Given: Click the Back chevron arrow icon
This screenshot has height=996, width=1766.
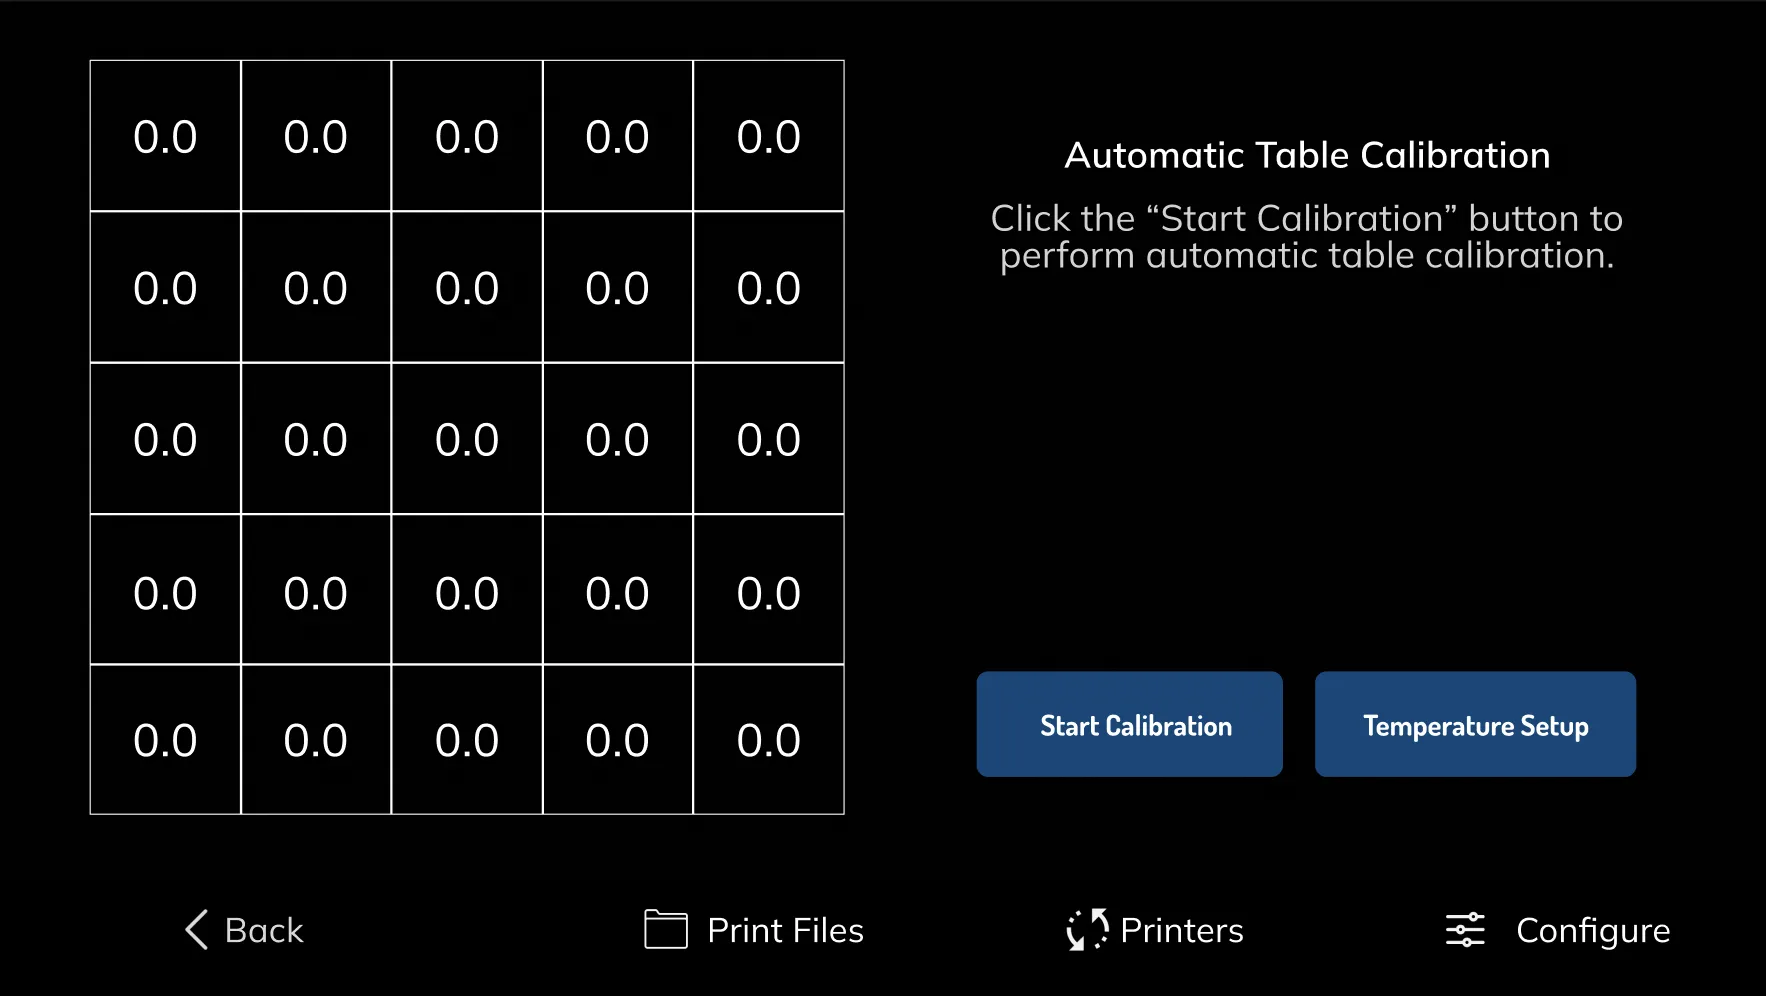Looking at the screenshot, I should point(197,930).
